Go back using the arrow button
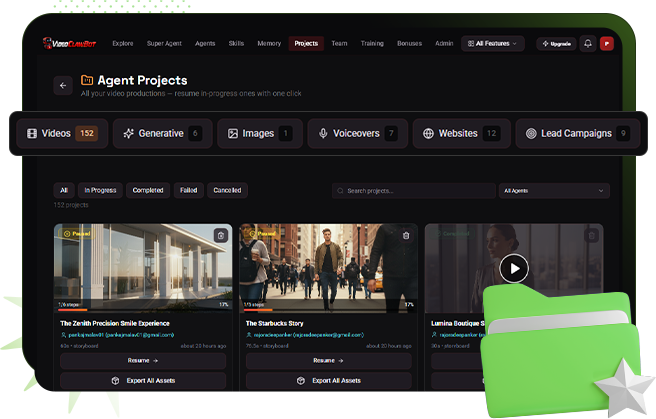Viewport: 656px width, 419px height. coord(63,85)
